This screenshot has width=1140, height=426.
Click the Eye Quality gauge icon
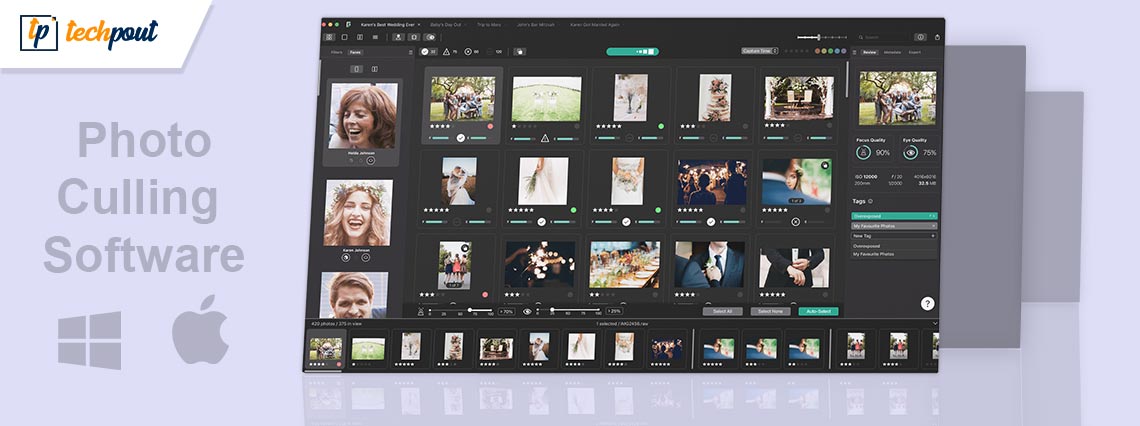pos(910,153)
